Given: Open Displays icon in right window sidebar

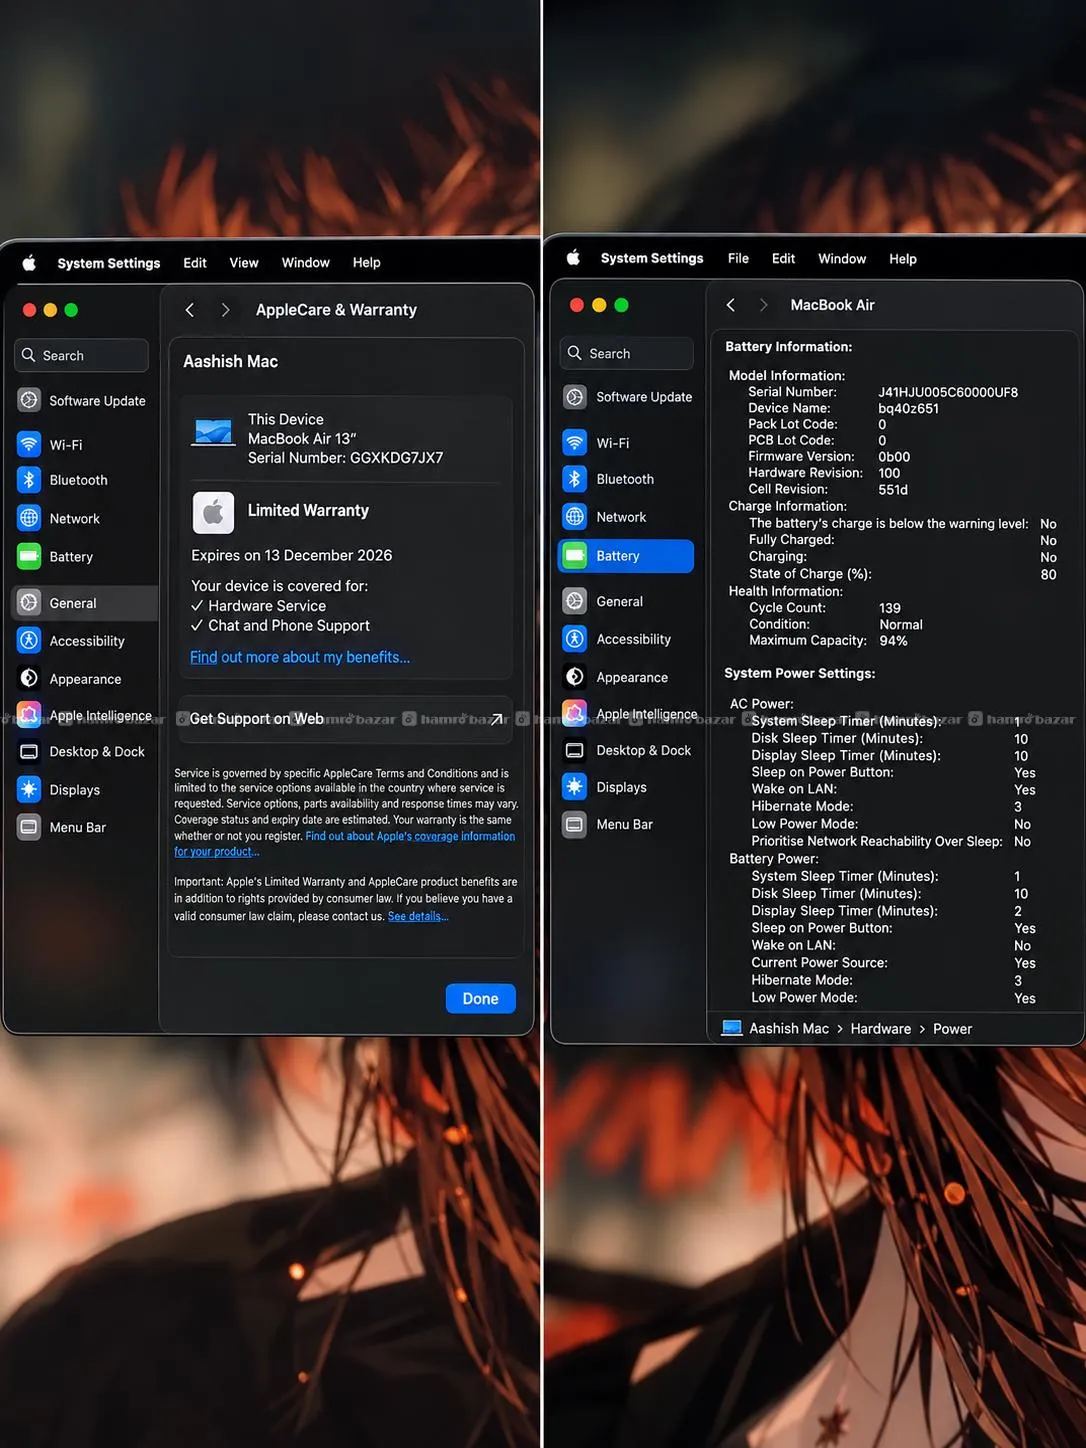Looking at the screenshot, I should [x=575, y=787].
